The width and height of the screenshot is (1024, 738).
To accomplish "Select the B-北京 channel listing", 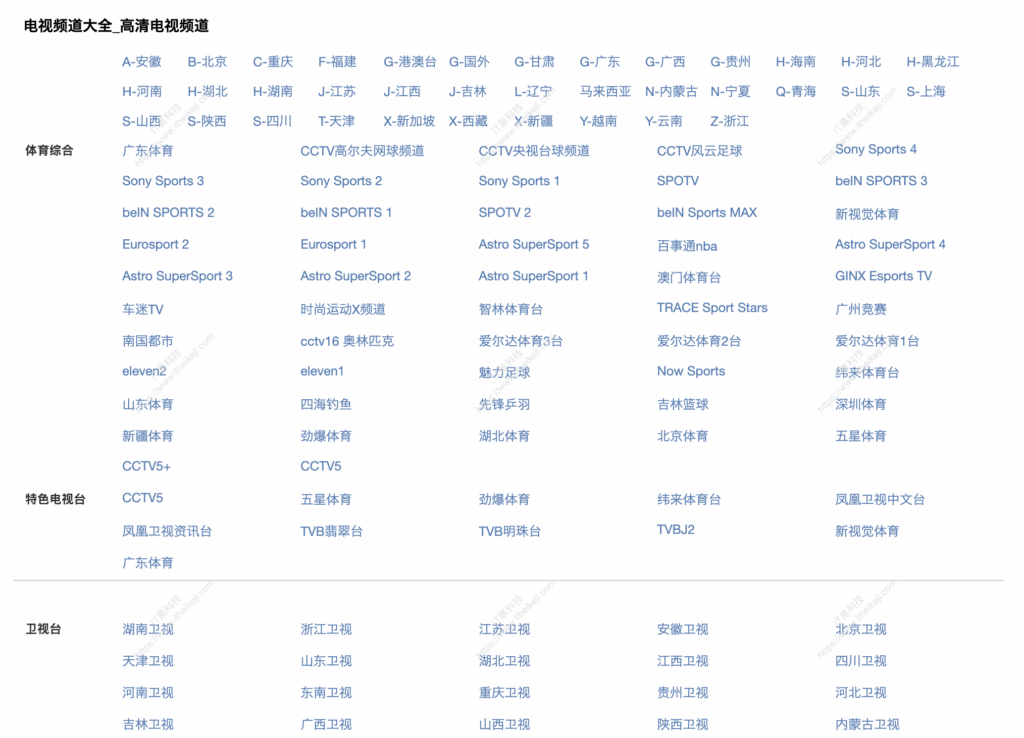I will tap(207, 61).
